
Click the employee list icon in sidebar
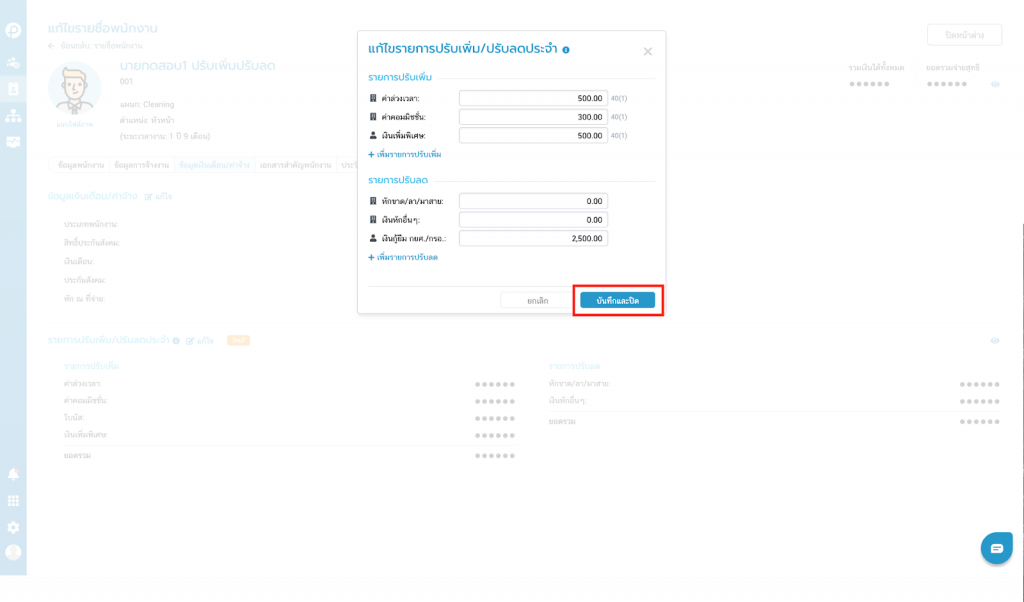pos(13,89)
